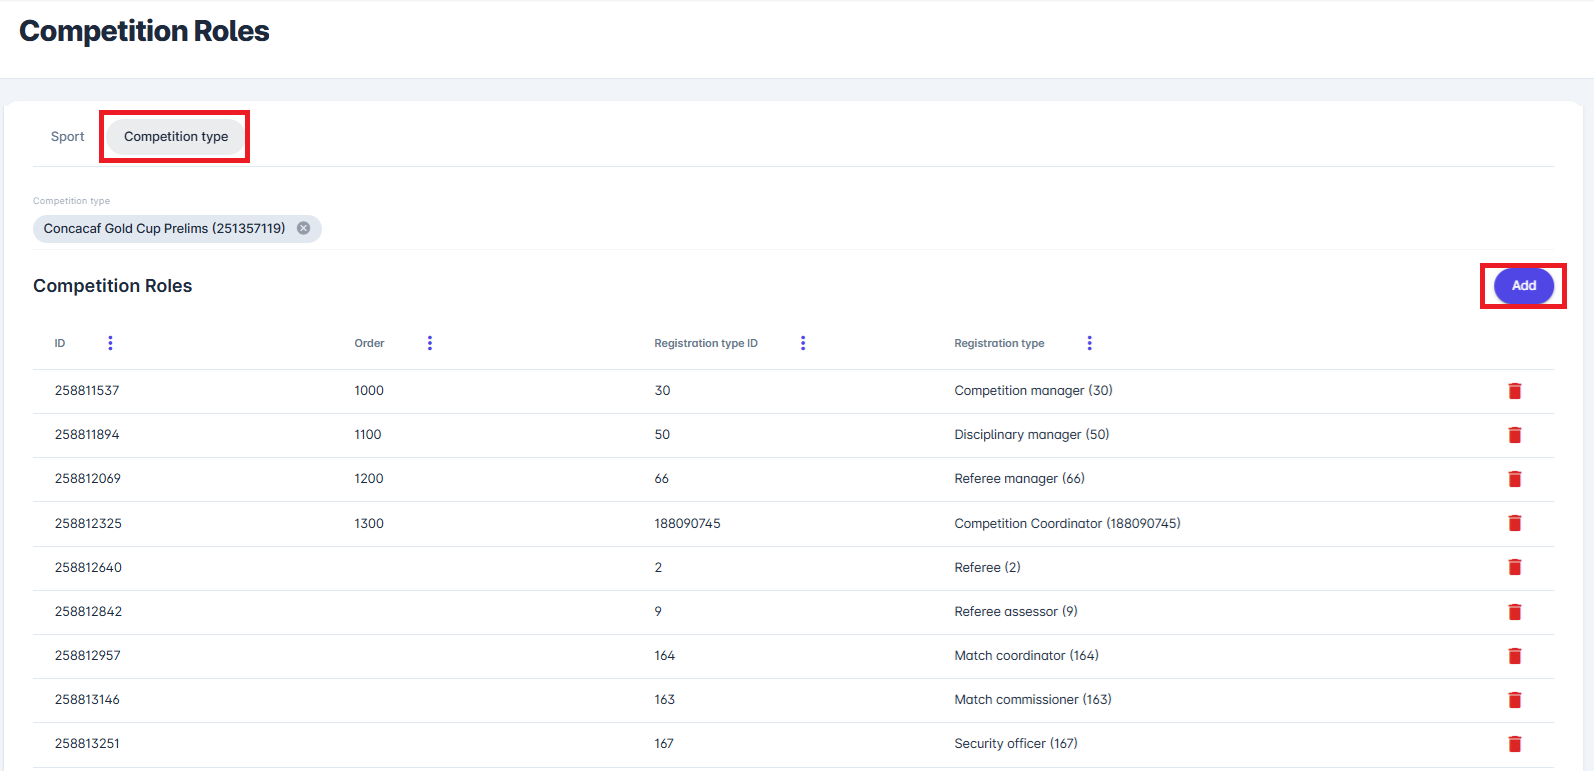The height and width of the screenshot is (771, 1594).
Task: Remove the Match commissioner (163) role
Action: (1514, 700)
